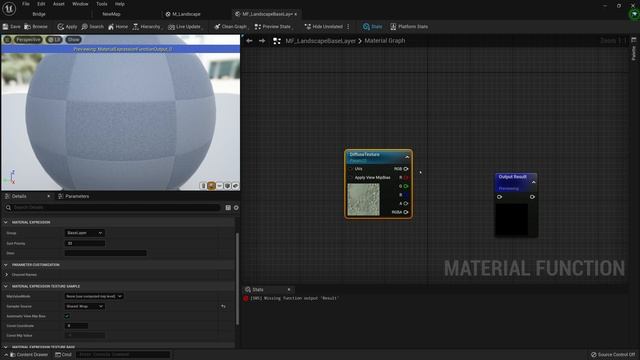Toggle Preview State in toolbar
Image resolution: width=640 pixels, height=360 pixels.
tap(273, 27)
